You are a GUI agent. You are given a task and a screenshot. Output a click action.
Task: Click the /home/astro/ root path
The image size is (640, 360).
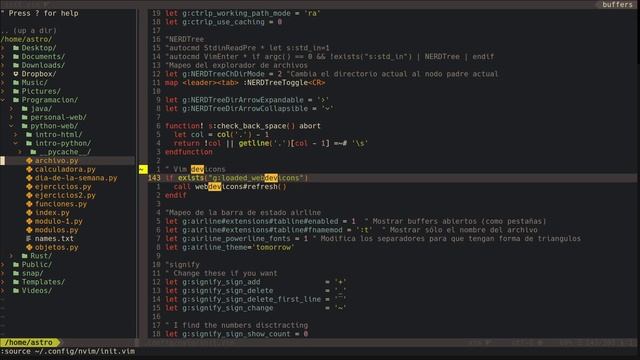click(x=27, y=39)
